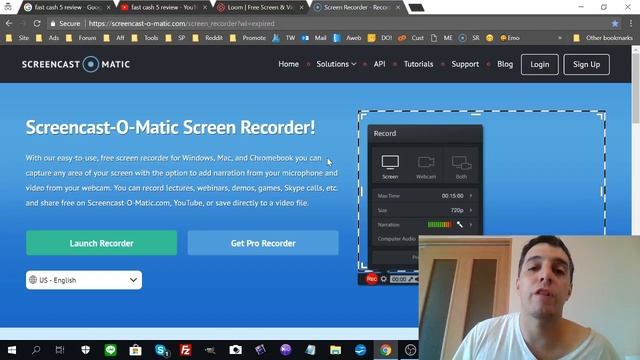This screenshot has height=360, width=640.
Task: Open API in the site navigation
Action: coord(380,64)
